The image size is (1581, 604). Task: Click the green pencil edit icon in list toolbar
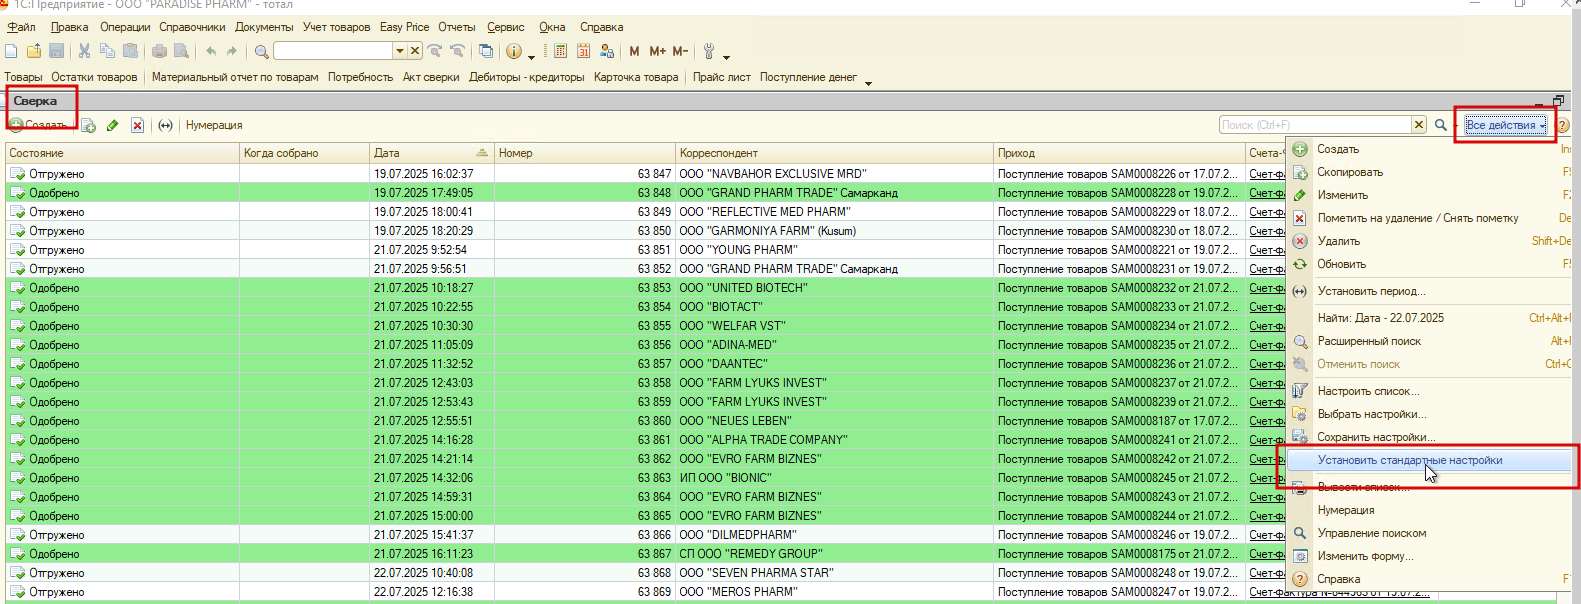click(x=113, y=125)
